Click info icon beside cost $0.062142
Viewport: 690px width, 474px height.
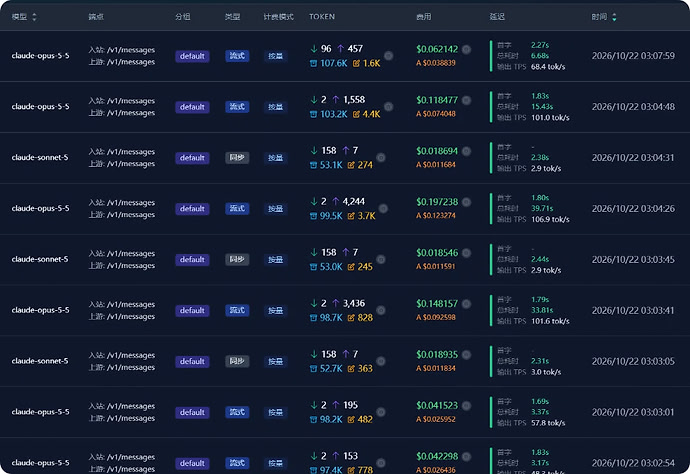coord(466,49)
